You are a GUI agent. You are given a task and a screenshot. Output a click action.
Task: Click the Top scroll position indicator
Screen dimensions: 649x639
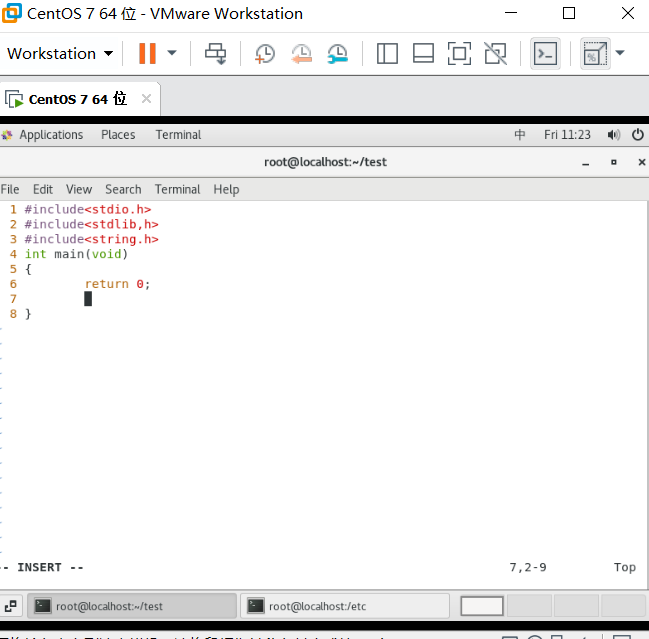(625, 567)
